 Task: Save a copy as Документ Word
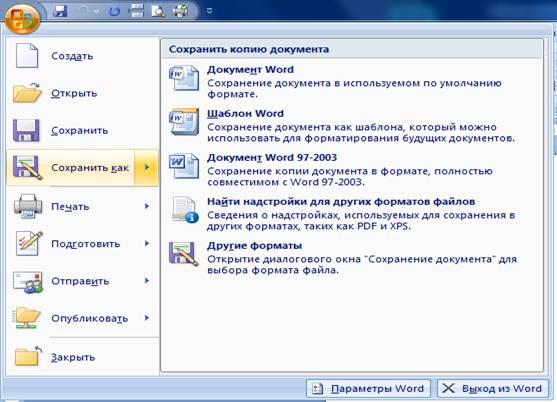(352, 82)
